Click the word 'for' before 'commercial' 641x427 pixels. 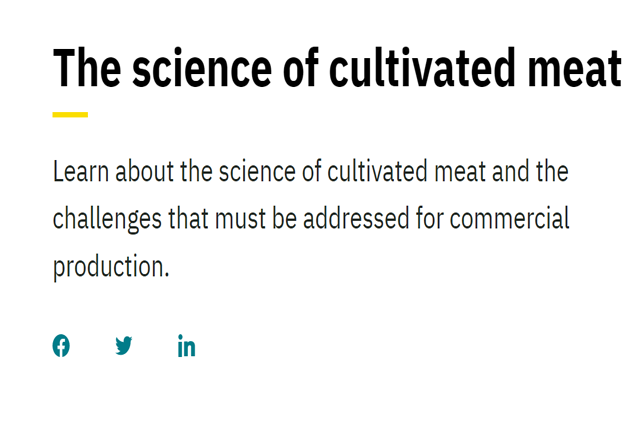(x=430, y=218)
